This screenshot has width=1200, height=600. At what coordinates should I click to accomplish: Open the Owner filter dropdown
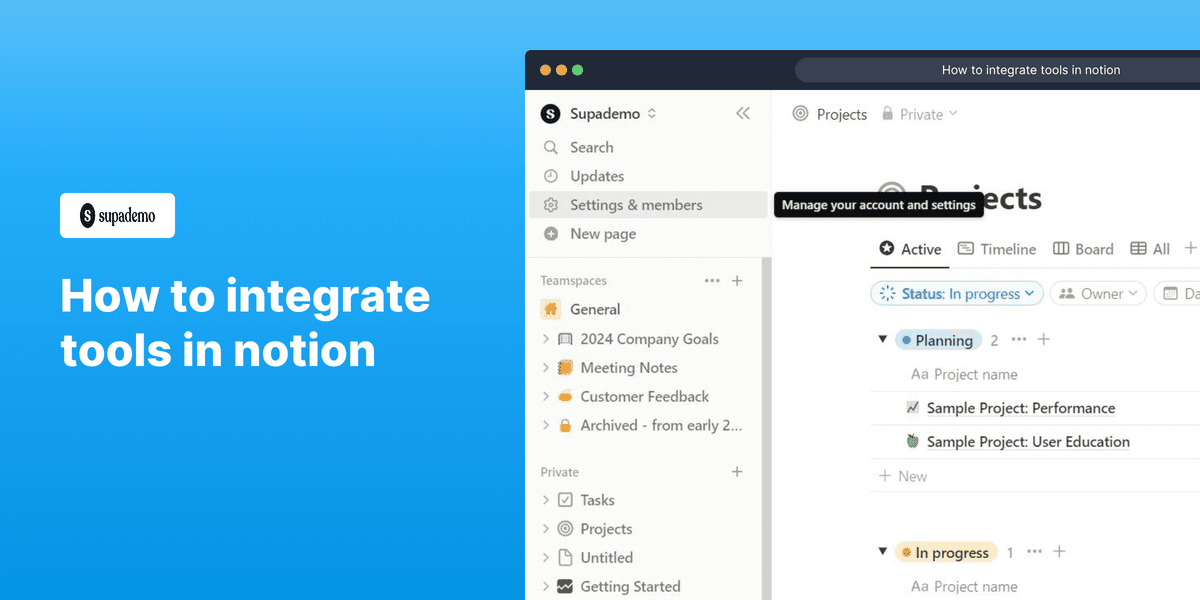point(1097,293)
